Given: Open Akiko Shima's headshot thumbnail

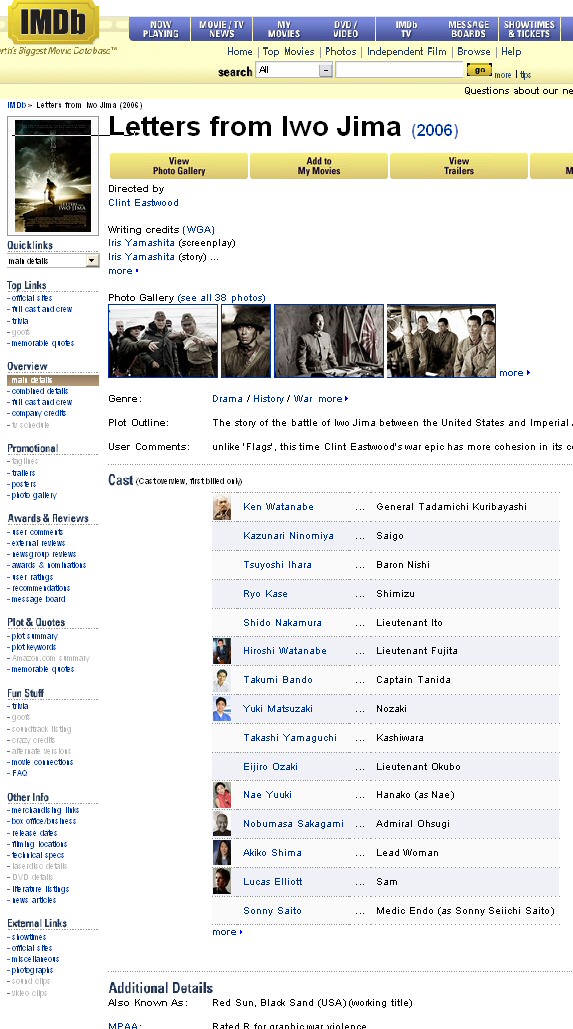Looking at the screenshot, I should click(222, 852).
